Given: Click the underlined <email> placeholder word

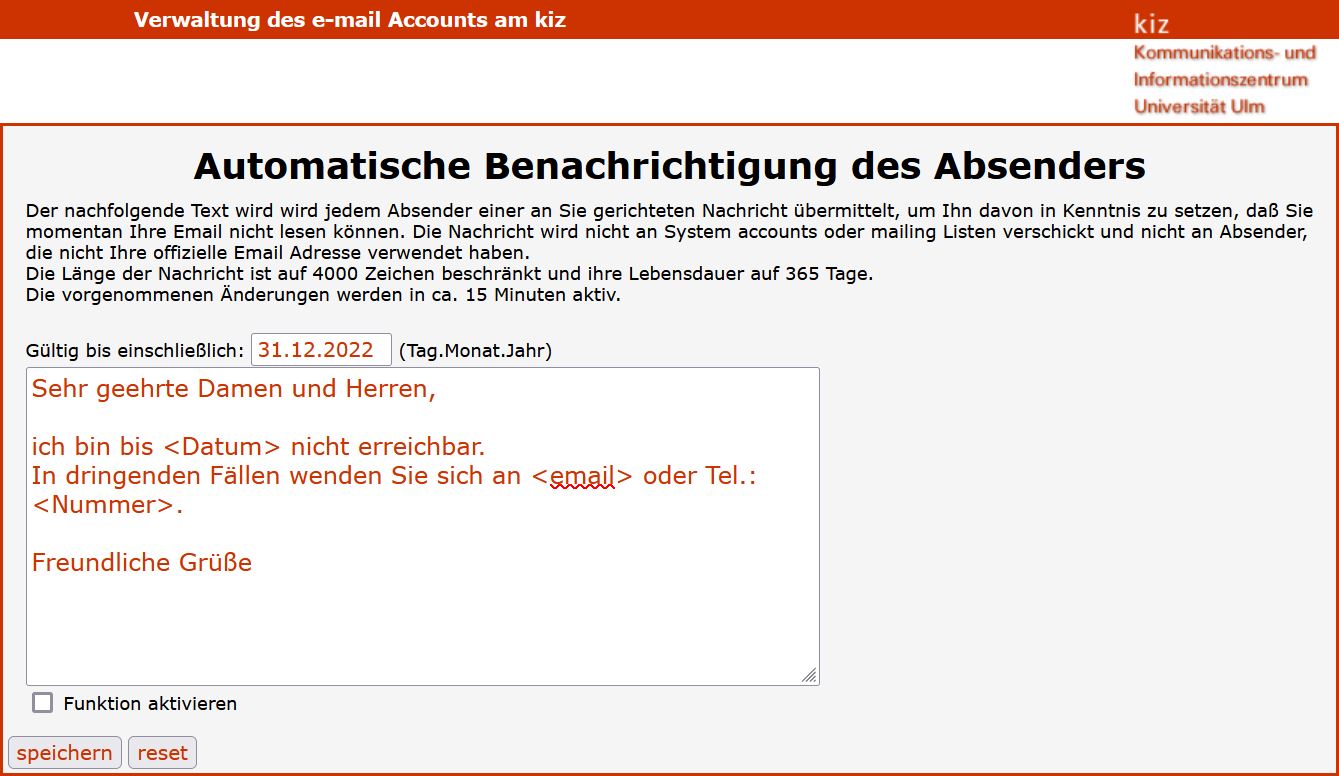Looking at the screenshot, I should 582,476.
